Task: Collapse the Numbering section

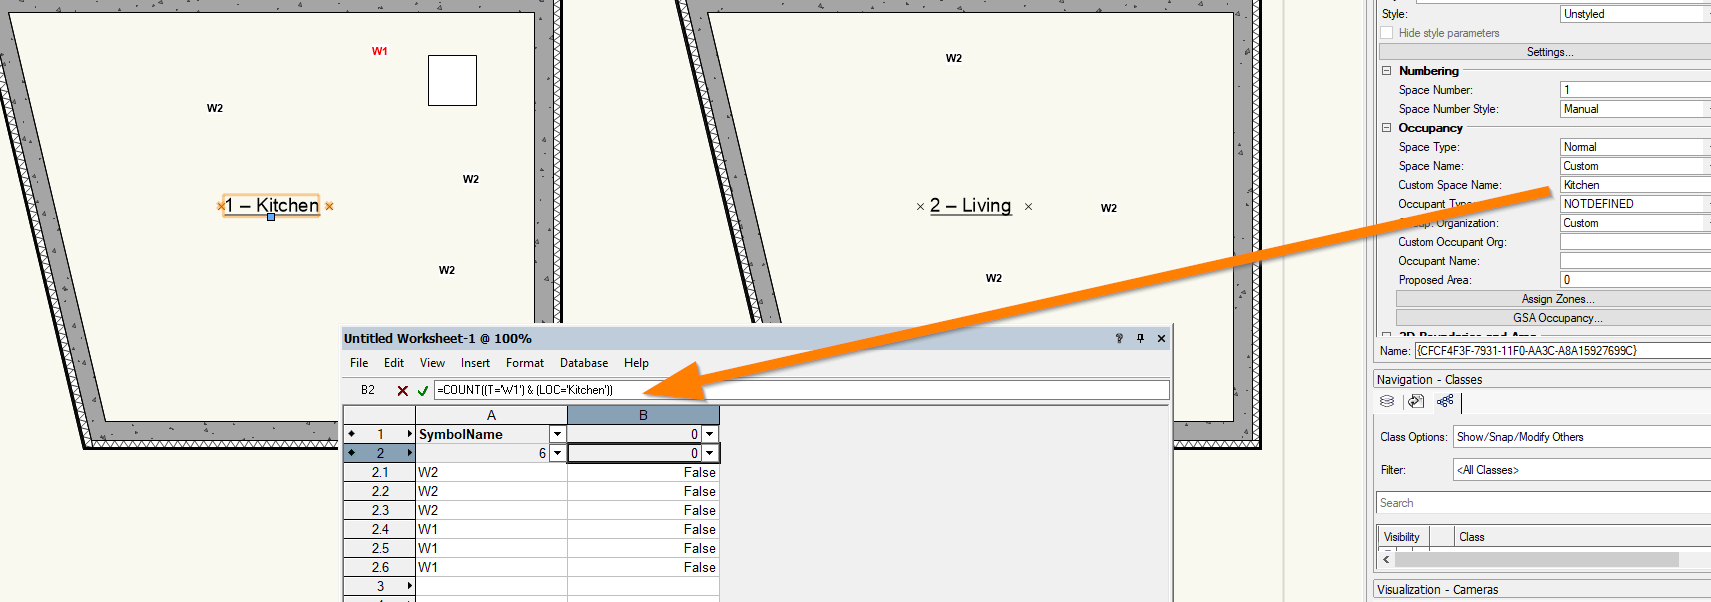Action: 1387,71
